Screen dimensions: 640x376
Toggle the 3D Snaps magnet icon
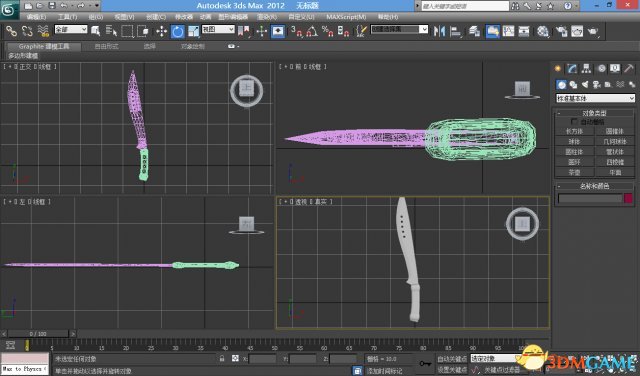(296, 31)
